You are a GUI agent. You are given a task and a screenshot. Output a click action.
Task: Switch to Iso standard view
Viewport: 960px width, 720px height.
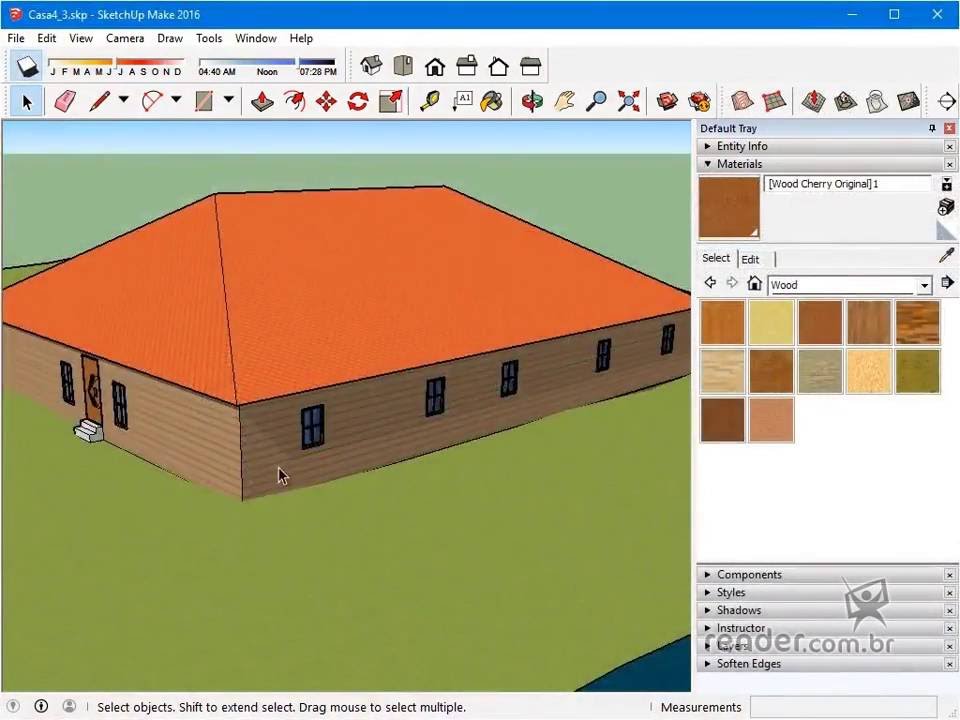pos(371,67)
